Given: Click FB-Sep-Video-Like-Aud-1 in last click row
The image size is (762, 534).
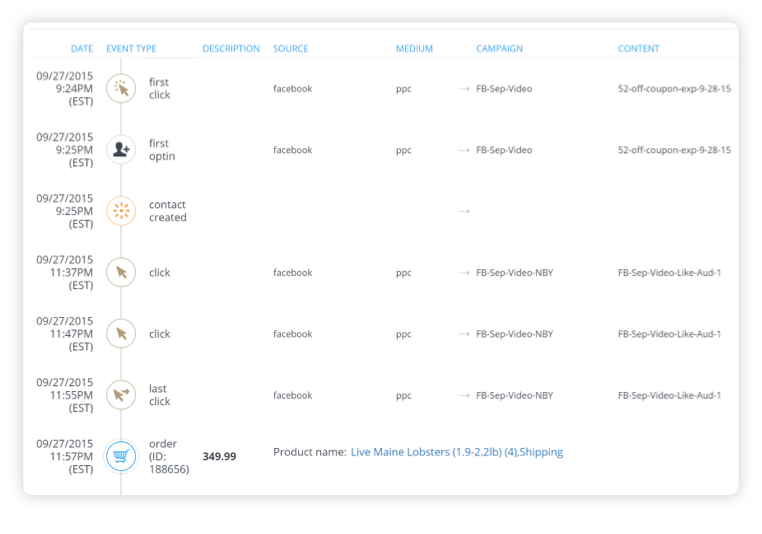Looking at the screenshot, I should (x=669, y=395).
